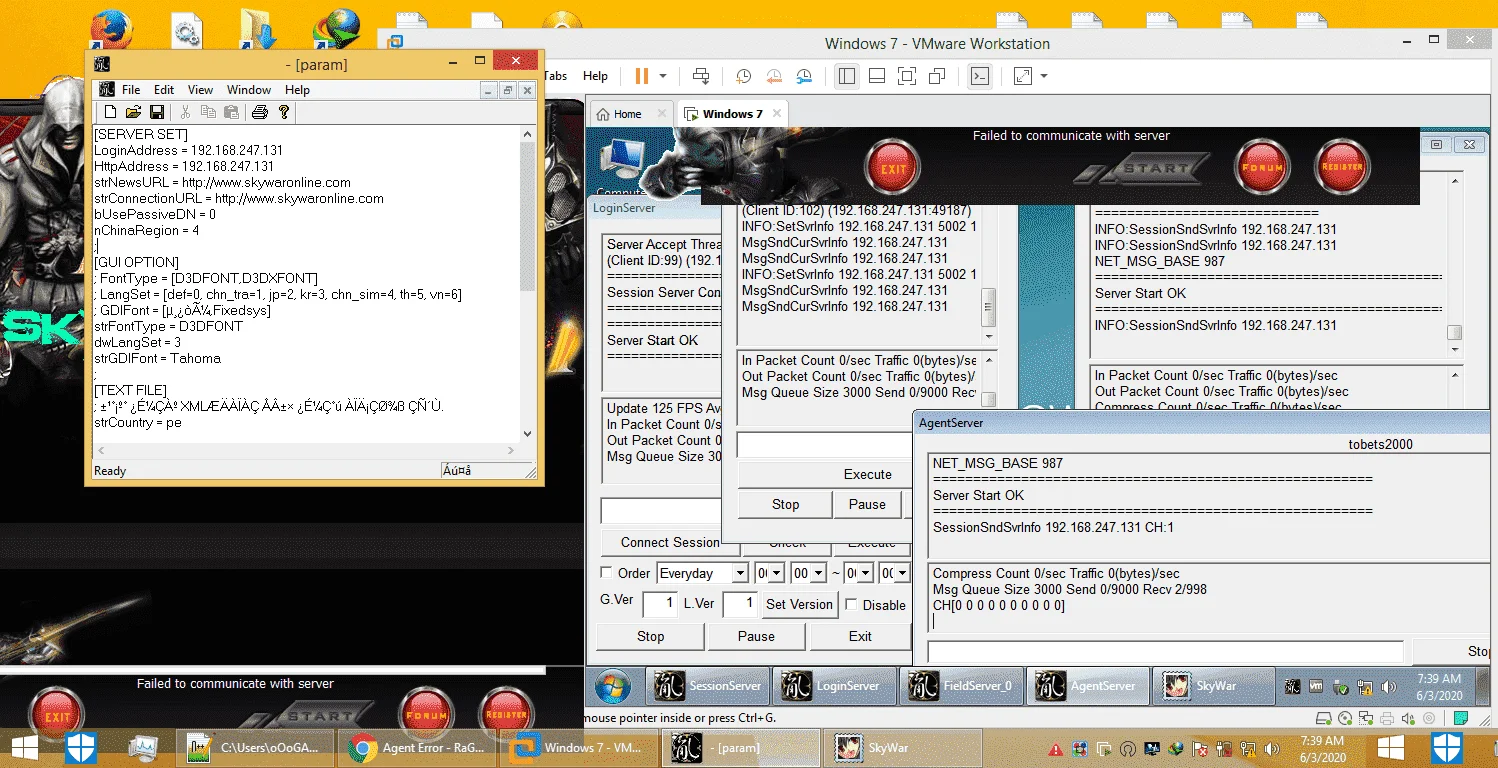Click the red REGISTER button in top launcher
1498x768 pixels.
pyautogui.click(x=1342, y=167)
